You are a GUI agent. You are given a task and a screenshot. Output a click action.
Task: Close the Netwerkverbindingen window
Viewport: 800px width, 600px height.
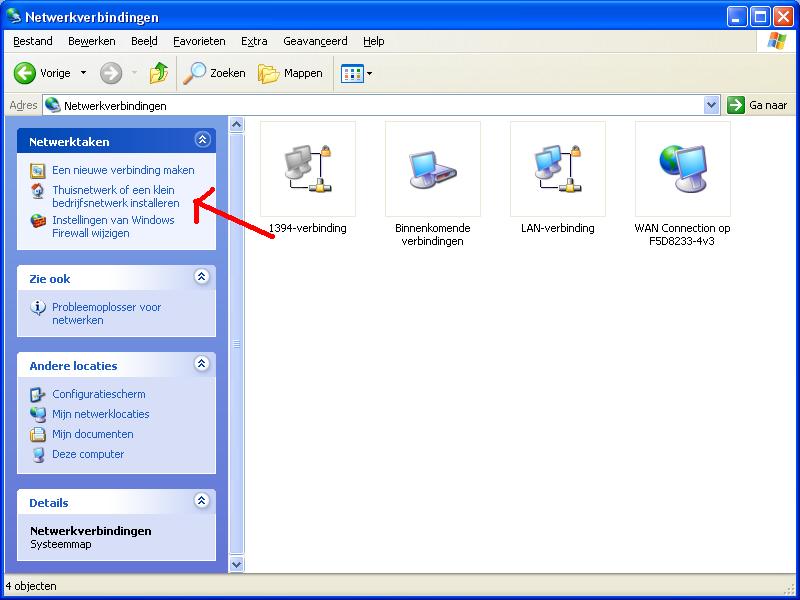[x=783, y=17]
